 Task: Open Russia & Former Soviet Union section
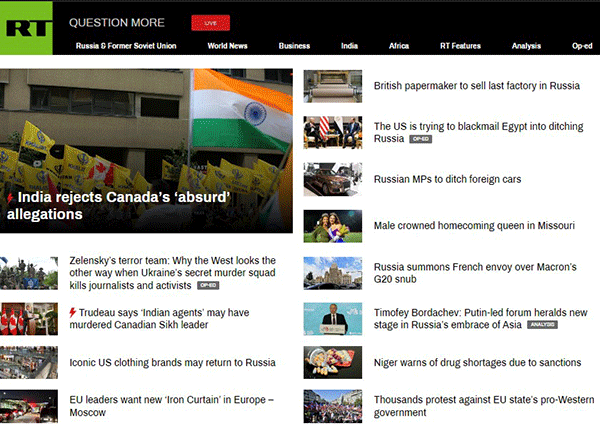[x=126, y=46]
